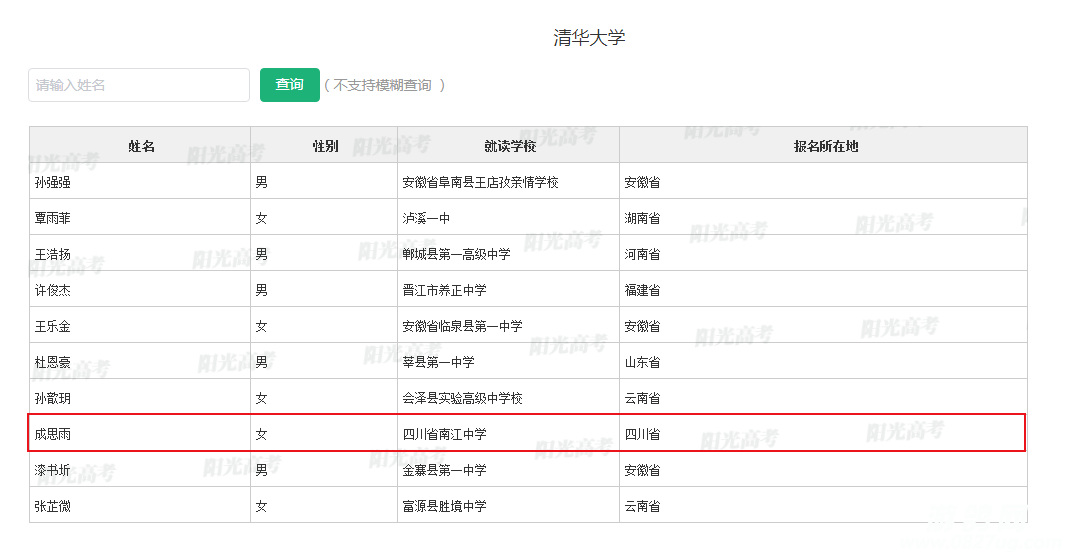Click 安徽省 location in 王乐金's row
1069x557 pixels.
(x=642, y=327)
